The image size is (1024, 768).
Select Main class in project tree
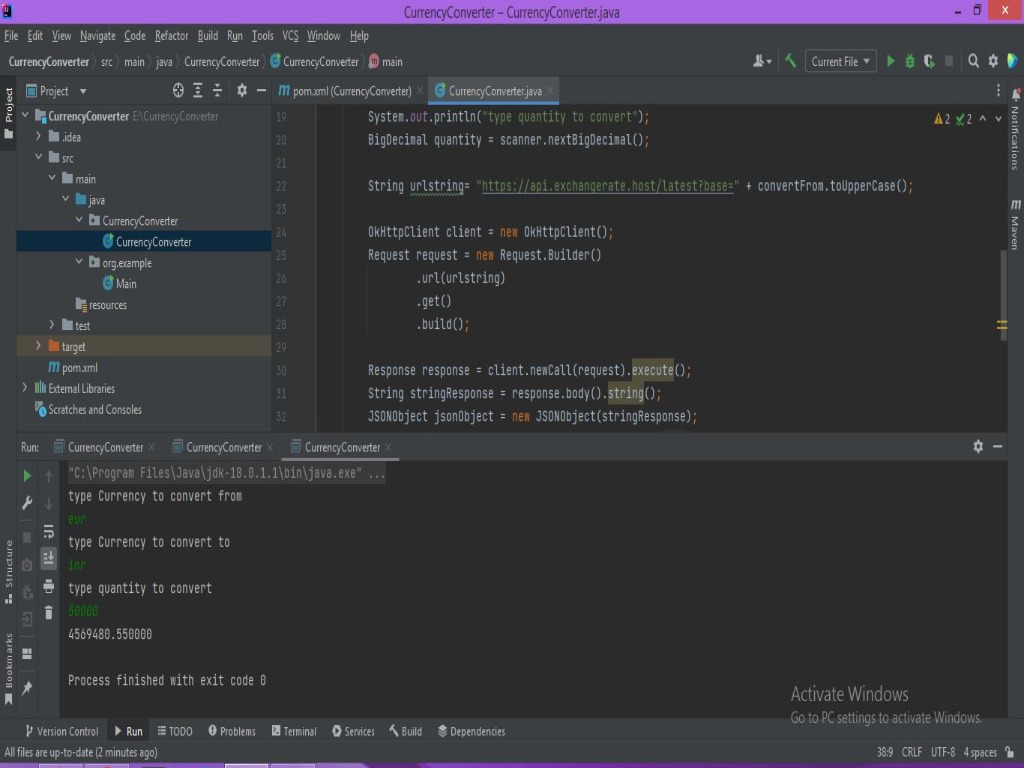coord(120,283)
